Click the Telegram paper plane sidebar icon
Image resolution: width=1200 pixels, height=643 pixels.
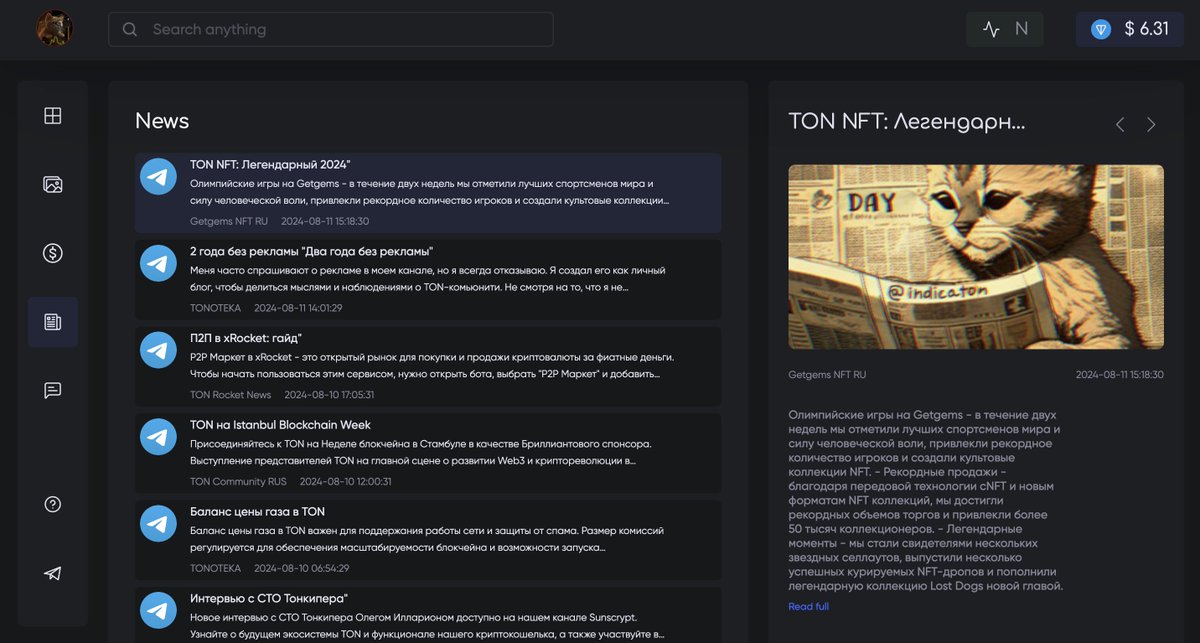tap(52, 573)
